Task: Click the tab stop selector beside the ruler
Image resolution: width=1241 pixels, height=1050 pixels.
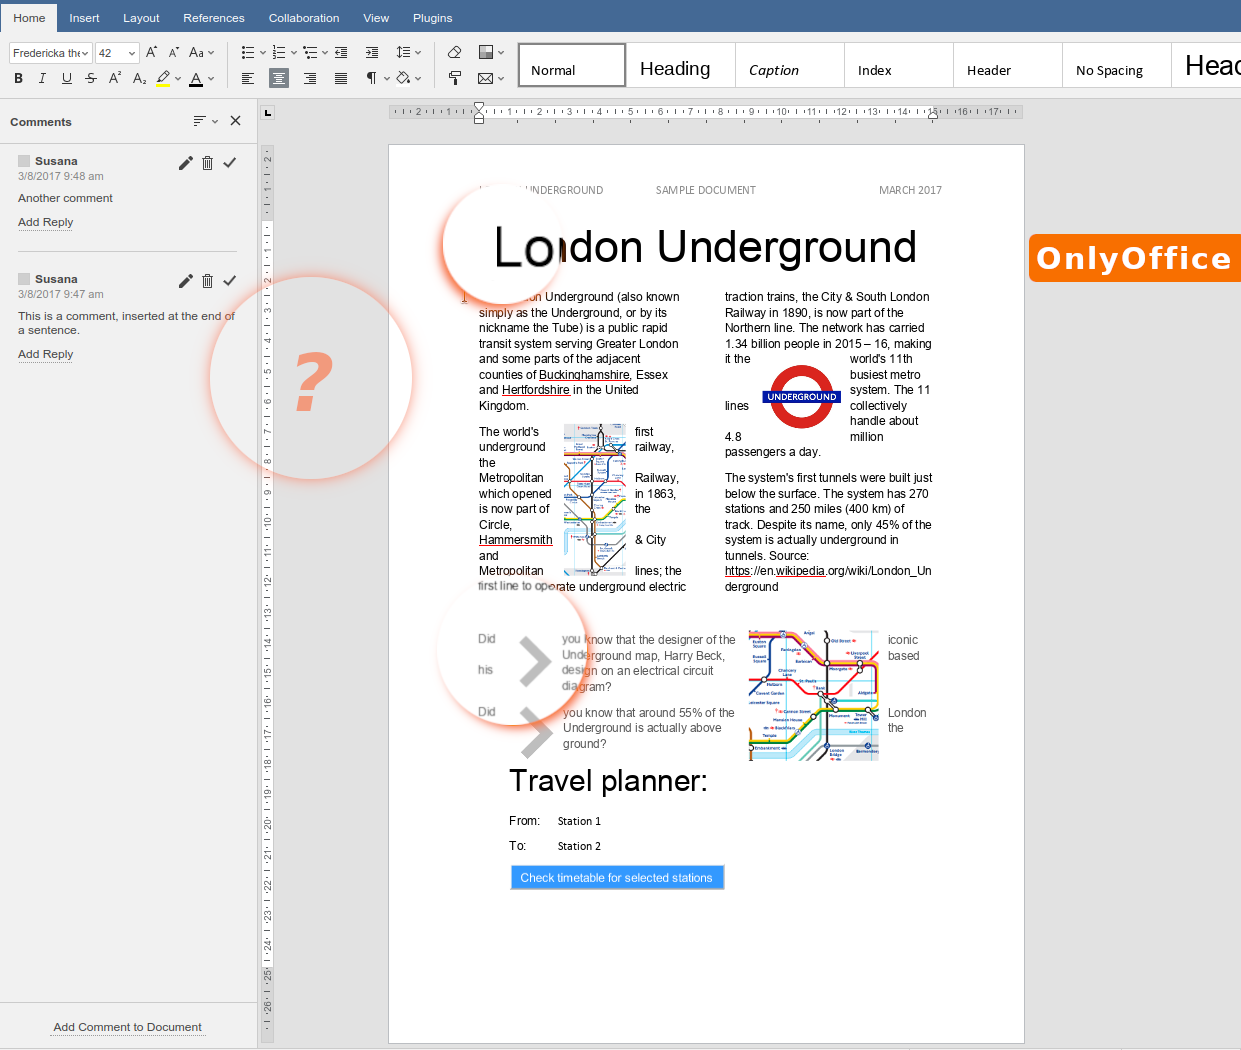Action: 267,113
